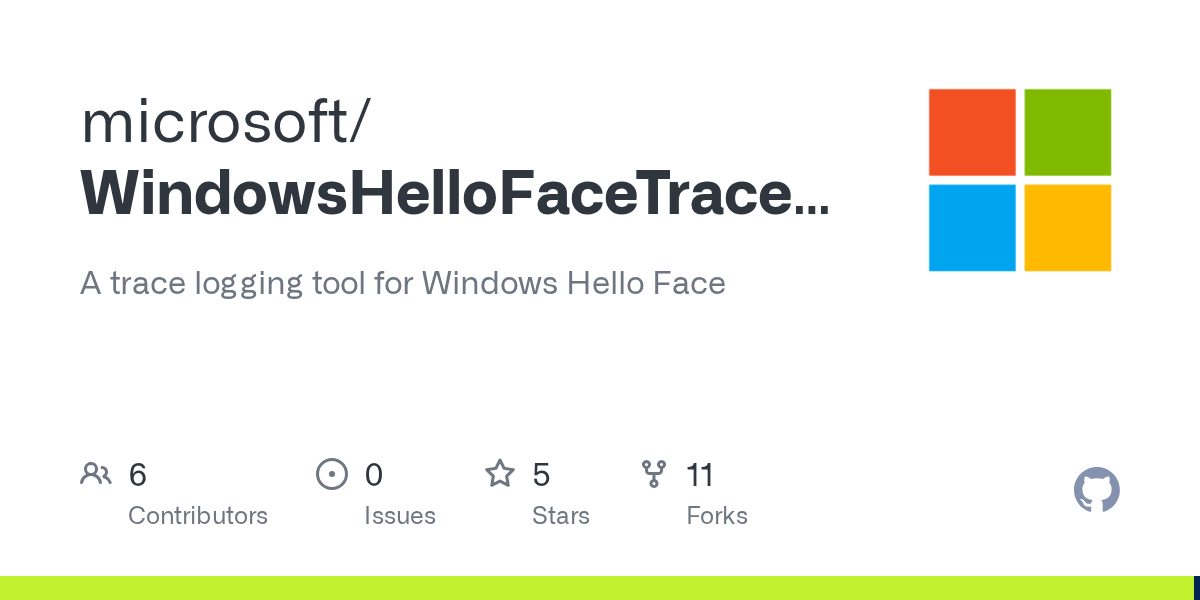Image resolution: width=1200 pixels, height=600 pixels.
Task: Click the Stars star icon
Action: pos(499,474)
